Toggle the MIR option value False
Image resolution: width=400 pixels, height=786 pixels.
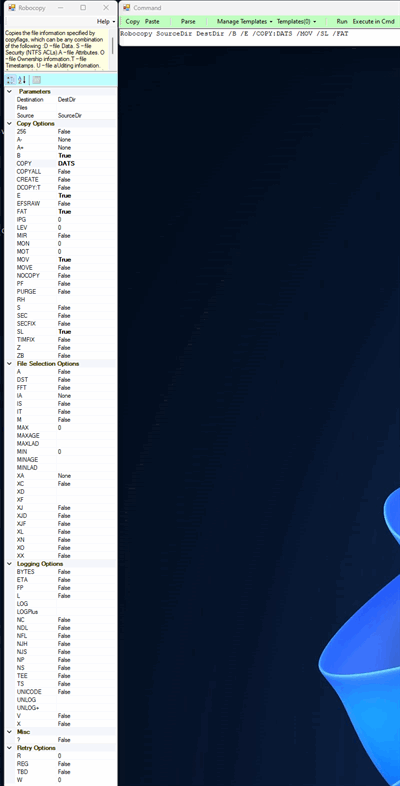pos(86,236)
